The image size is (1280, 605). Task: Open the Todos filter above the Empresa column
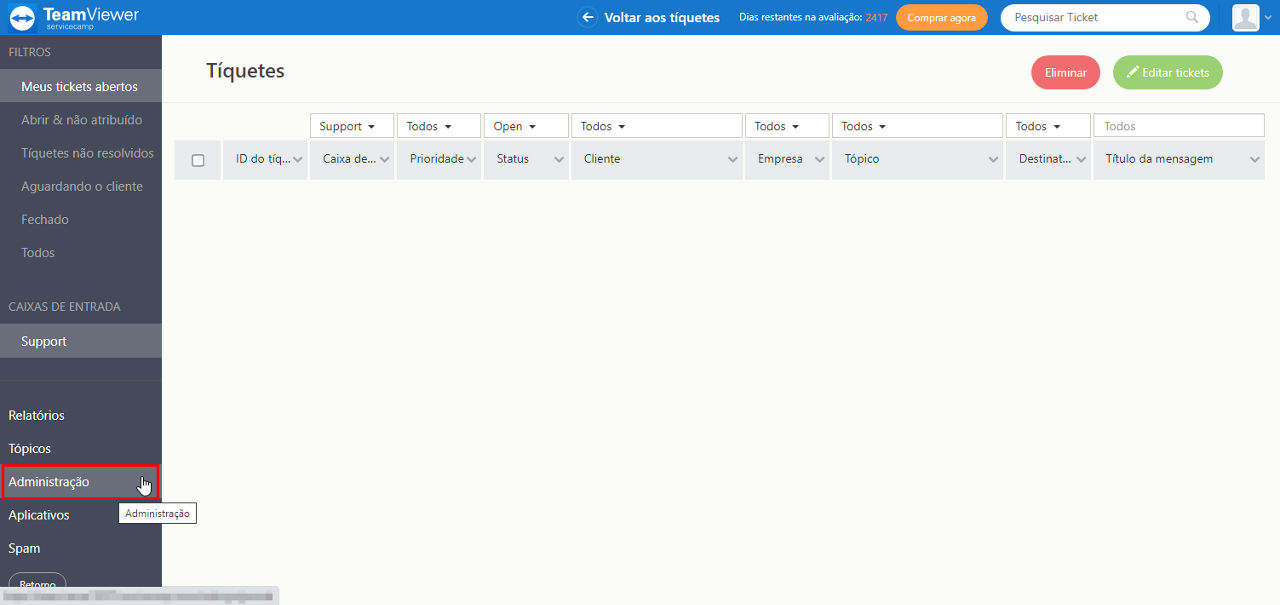pyautogui.click(x=787, y=126)
